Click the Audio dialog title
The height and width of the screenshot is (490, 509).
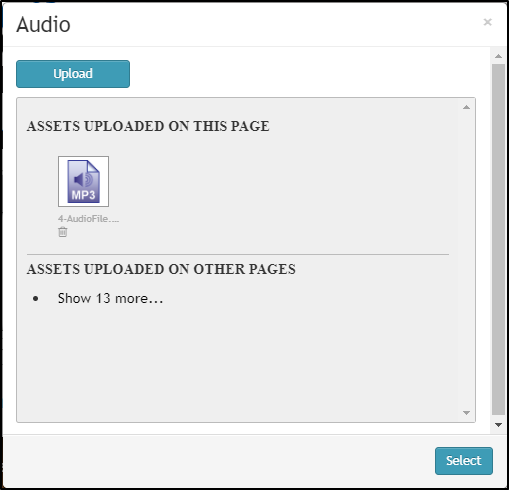click(x=43, y=24)
